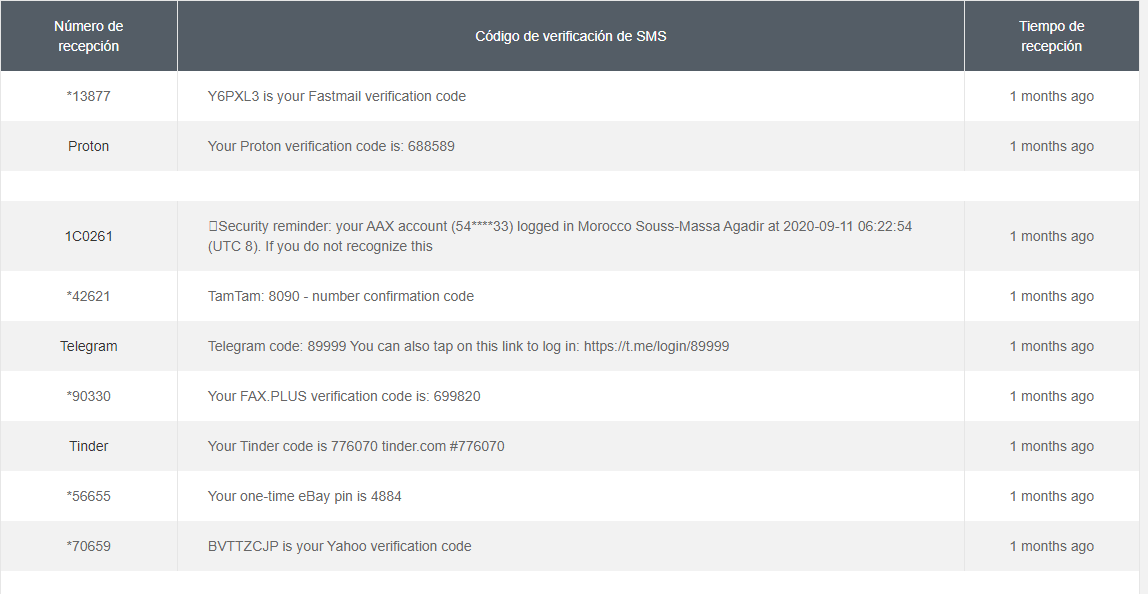Select sender number *70659

(88, 546)
